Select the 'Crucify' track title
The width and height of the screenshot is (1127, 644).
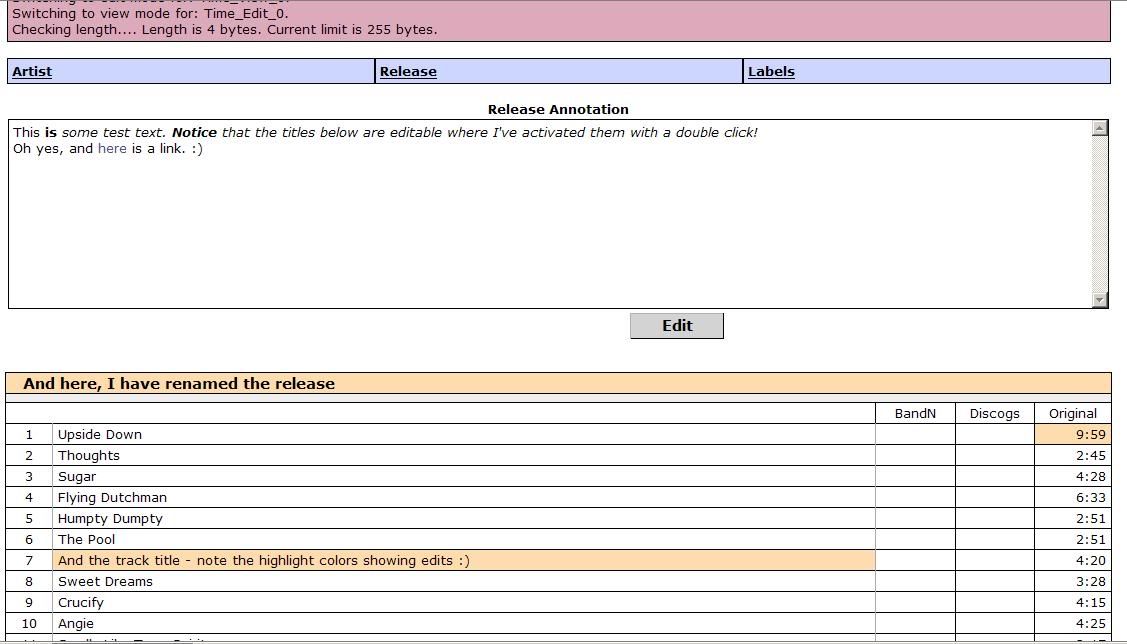[x=81, y=602]
